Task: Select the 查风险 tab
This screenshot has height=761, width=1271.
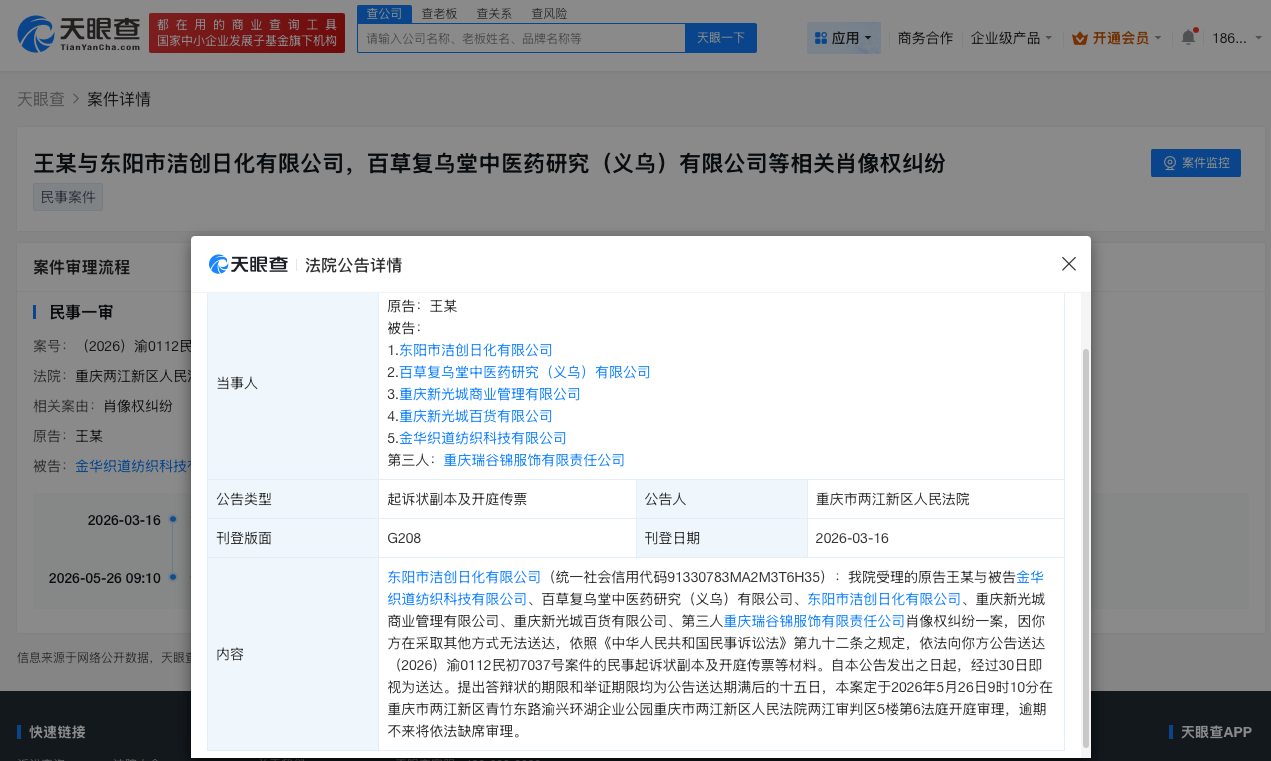Action: click(x=549, y=13)
